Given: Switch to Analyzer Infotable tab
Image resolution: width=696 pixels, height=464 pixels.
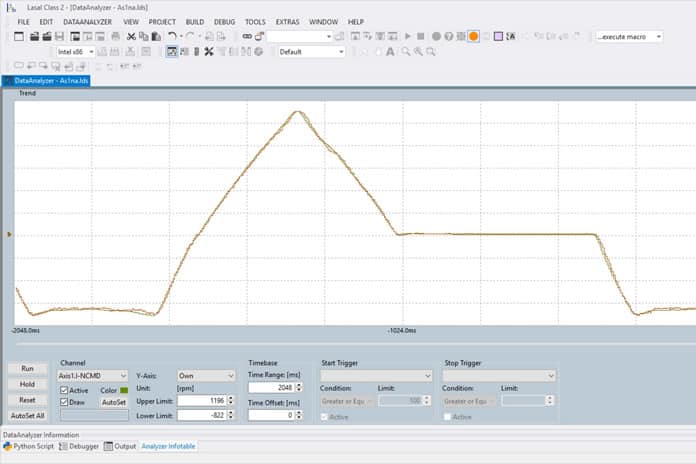Looking at the screenshot, I should click(168, 446).
